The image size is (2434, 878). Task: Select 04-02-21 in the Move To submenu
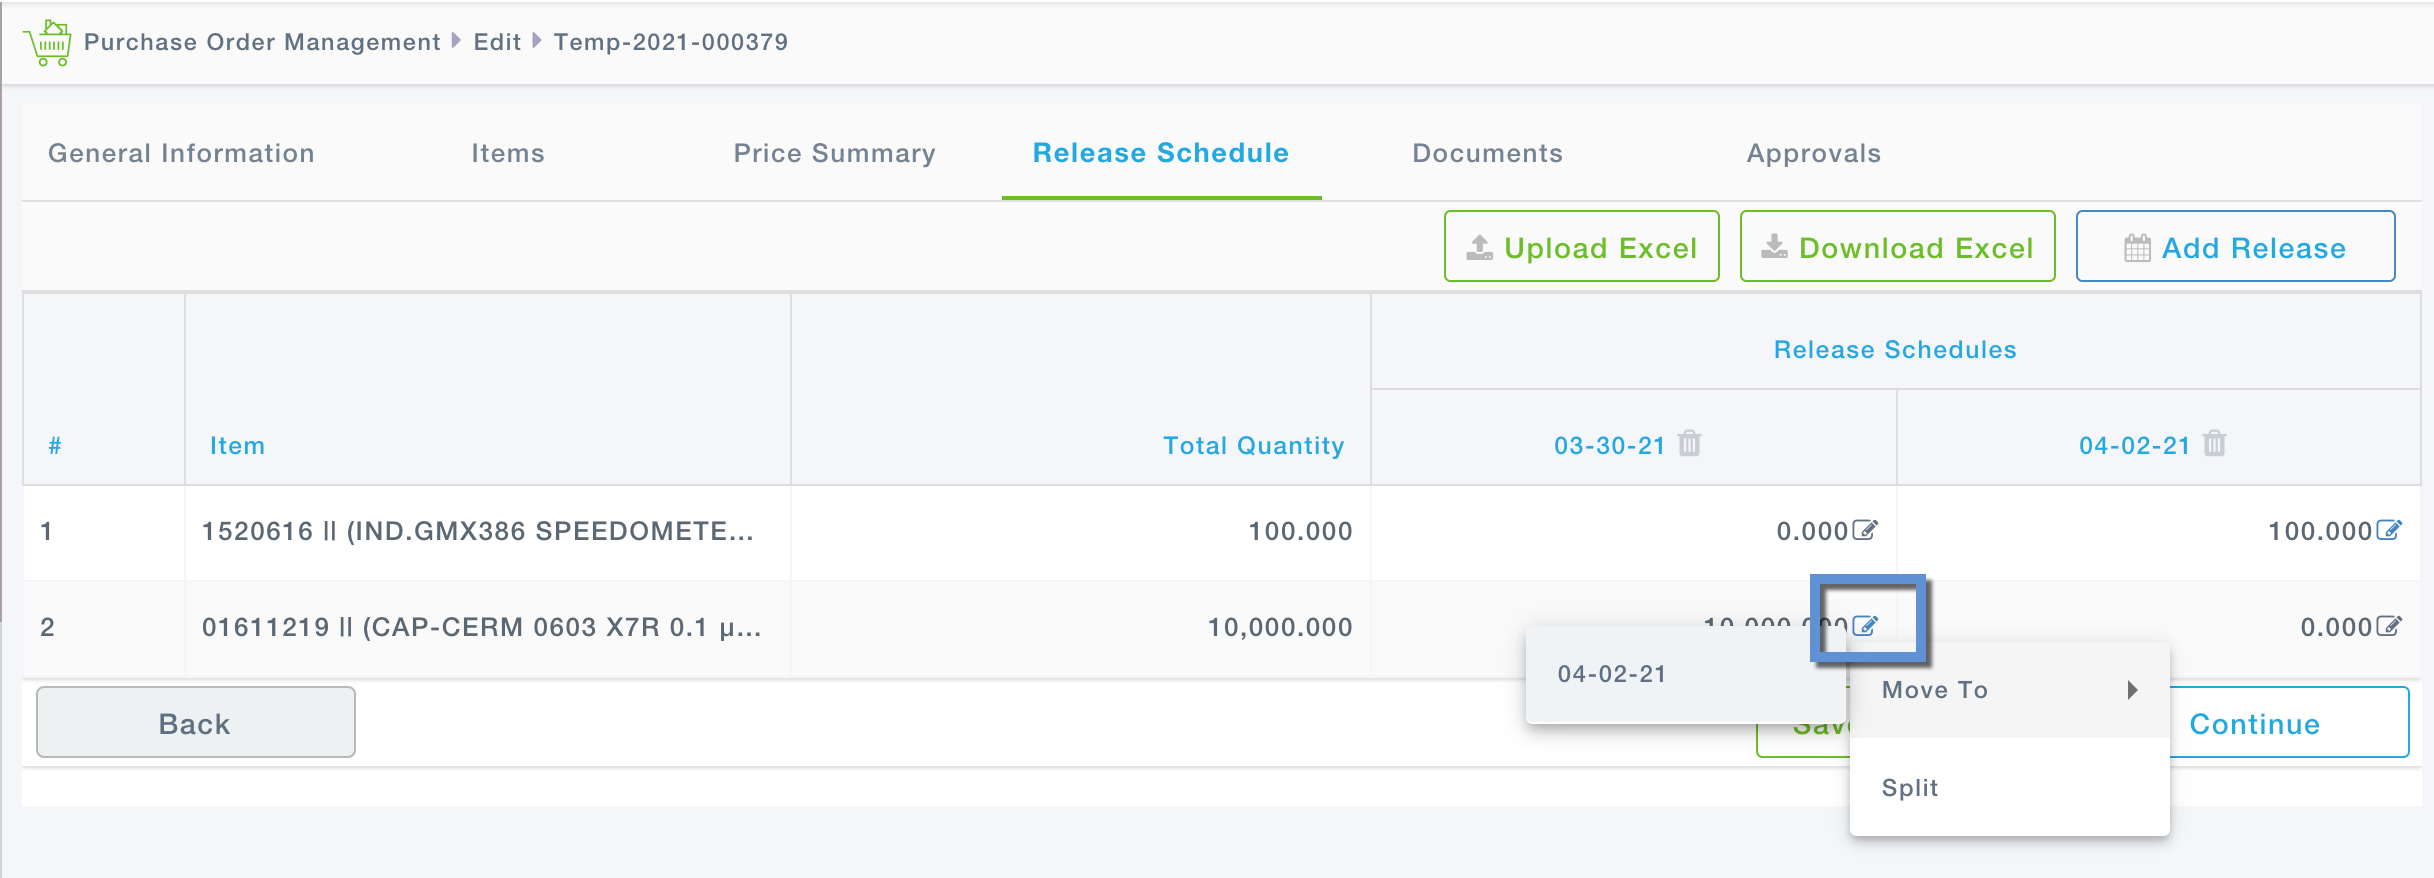click(1612, 674)
